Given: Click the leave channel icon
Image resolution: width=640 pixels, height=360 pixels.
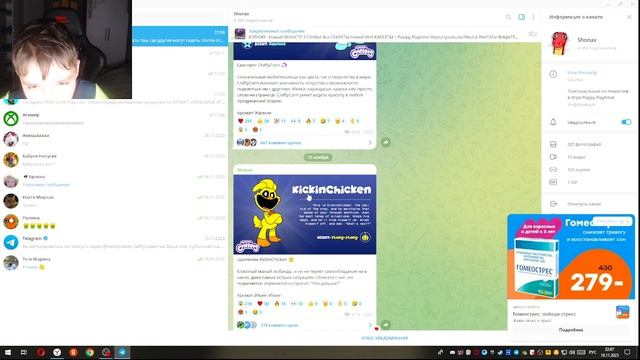Looking at the screenshot, I should tap(553, 204).
